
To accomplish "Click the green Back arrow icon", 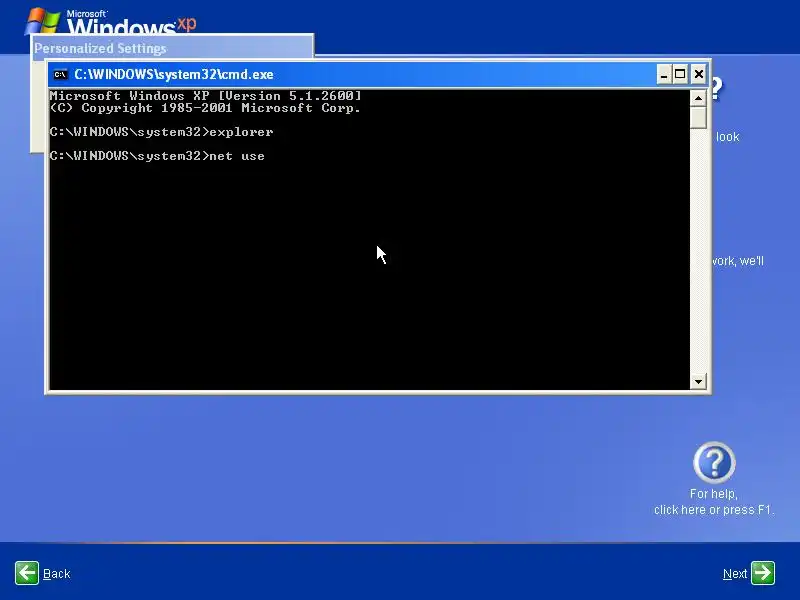I will 27,573.
